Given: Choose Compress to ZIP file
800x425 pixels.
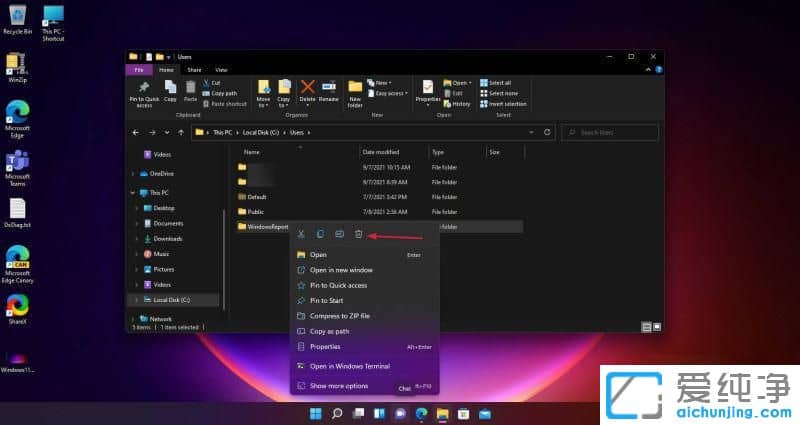Looking at the screenshot, I should (364, 316).
